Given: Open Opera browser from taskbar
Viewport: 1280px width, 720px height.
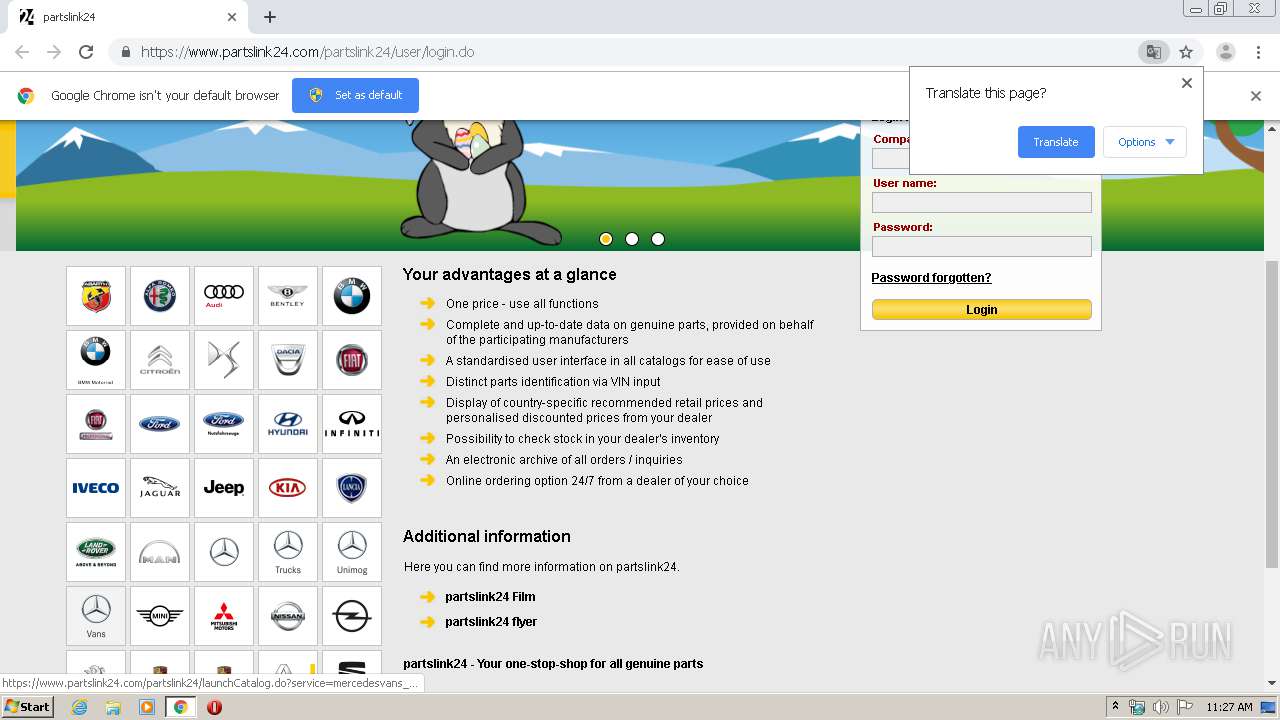Looking at the screenshot, I should point(214,707).
